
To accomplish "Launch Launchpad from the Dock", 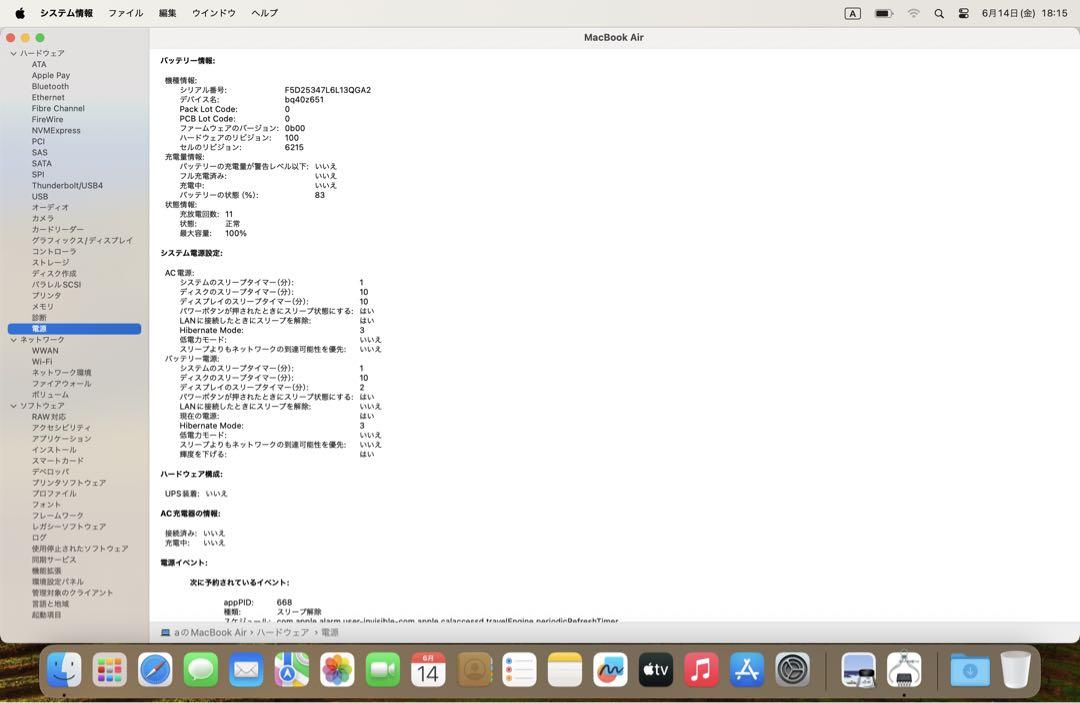I will coord(110,669).
